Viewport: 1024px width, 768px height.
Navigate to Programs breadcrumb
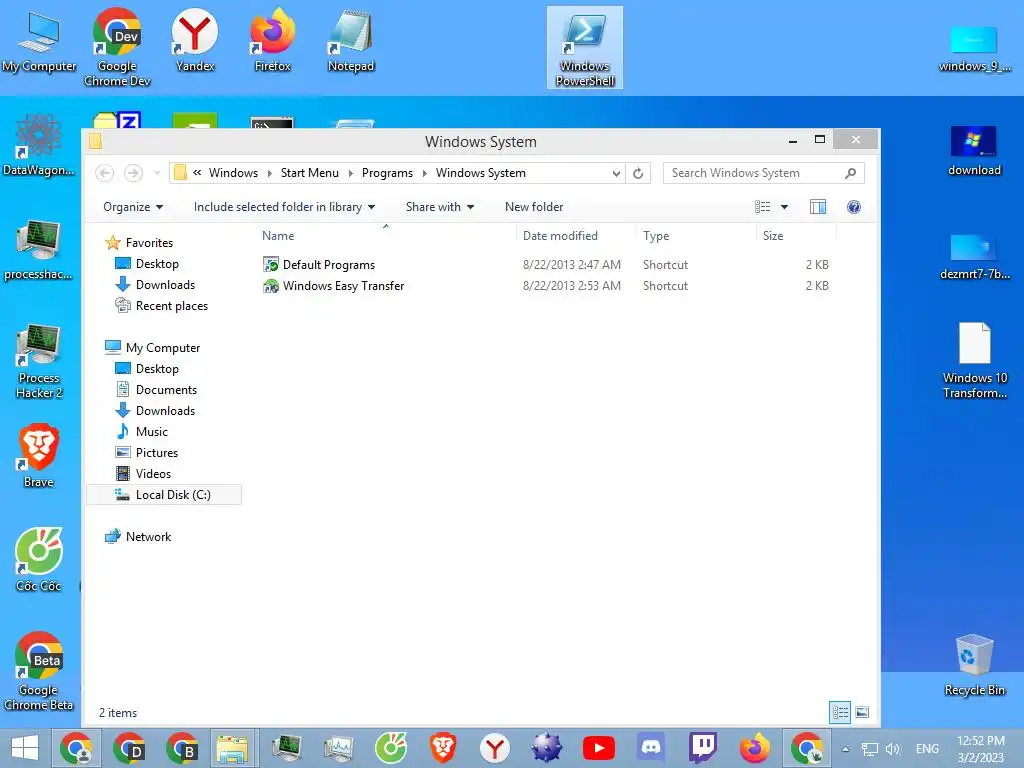[x=387, y=173]
